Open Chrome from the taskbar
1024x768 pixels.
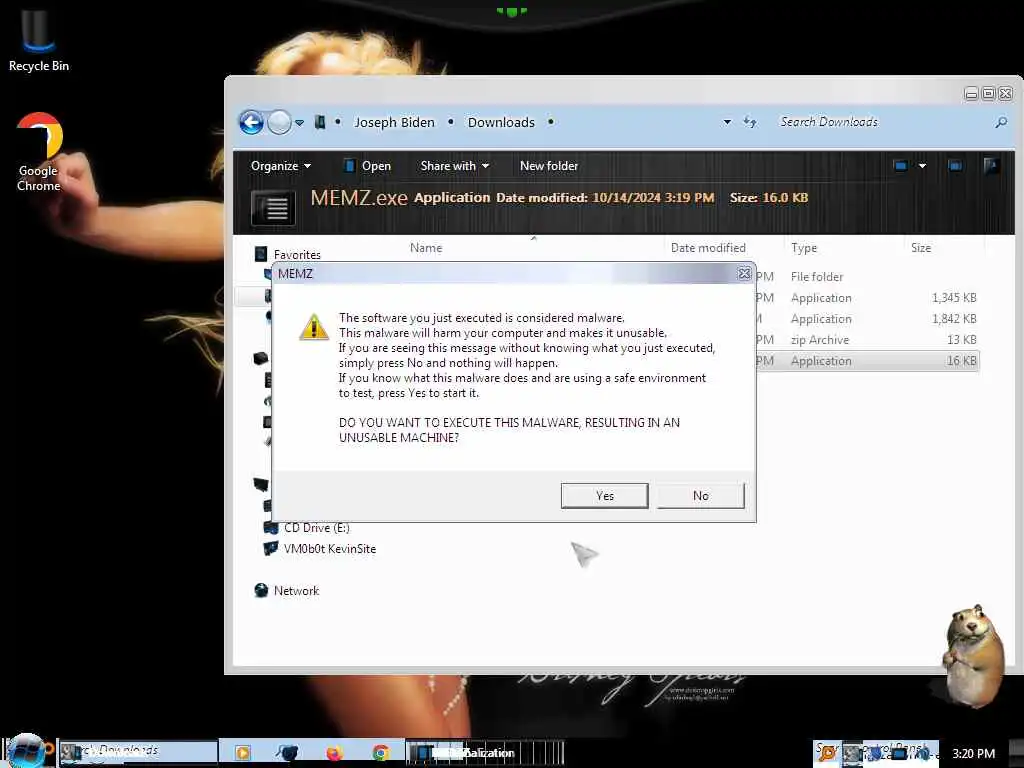coord(381,752)
